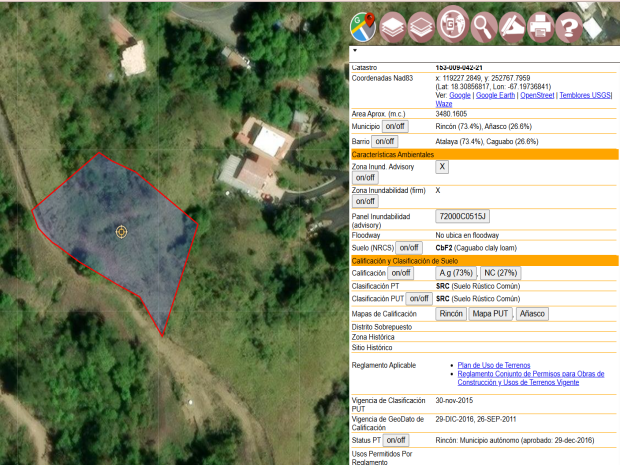
Task: Open the Google Maps basemap icon
Action: click(x=363, y=25)
